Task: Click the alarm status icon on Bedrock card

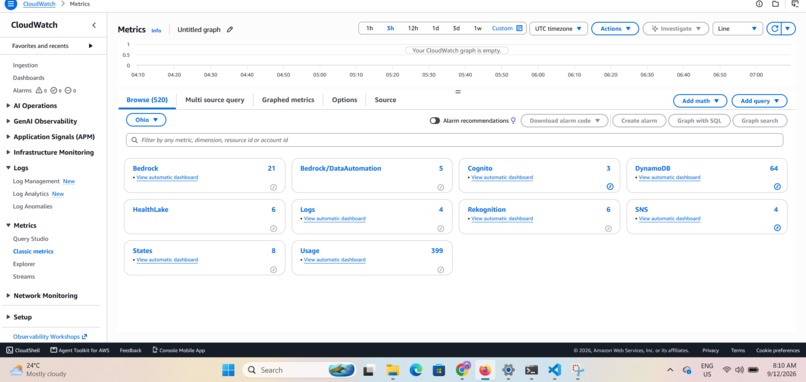Action: pyautogui.click(x=273, y=187)
